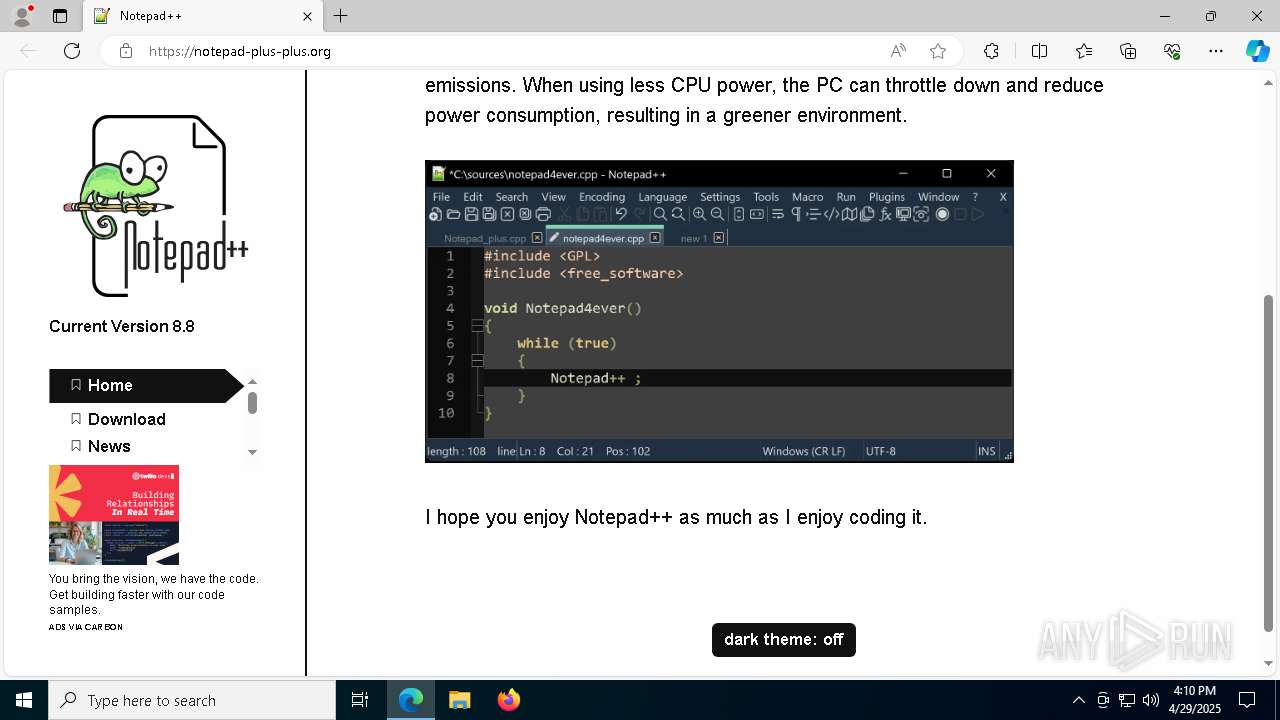Screen dimensions: 1280x720
Task: Click the page vertical scrollbar thumb
Action: pos(1268,463)
